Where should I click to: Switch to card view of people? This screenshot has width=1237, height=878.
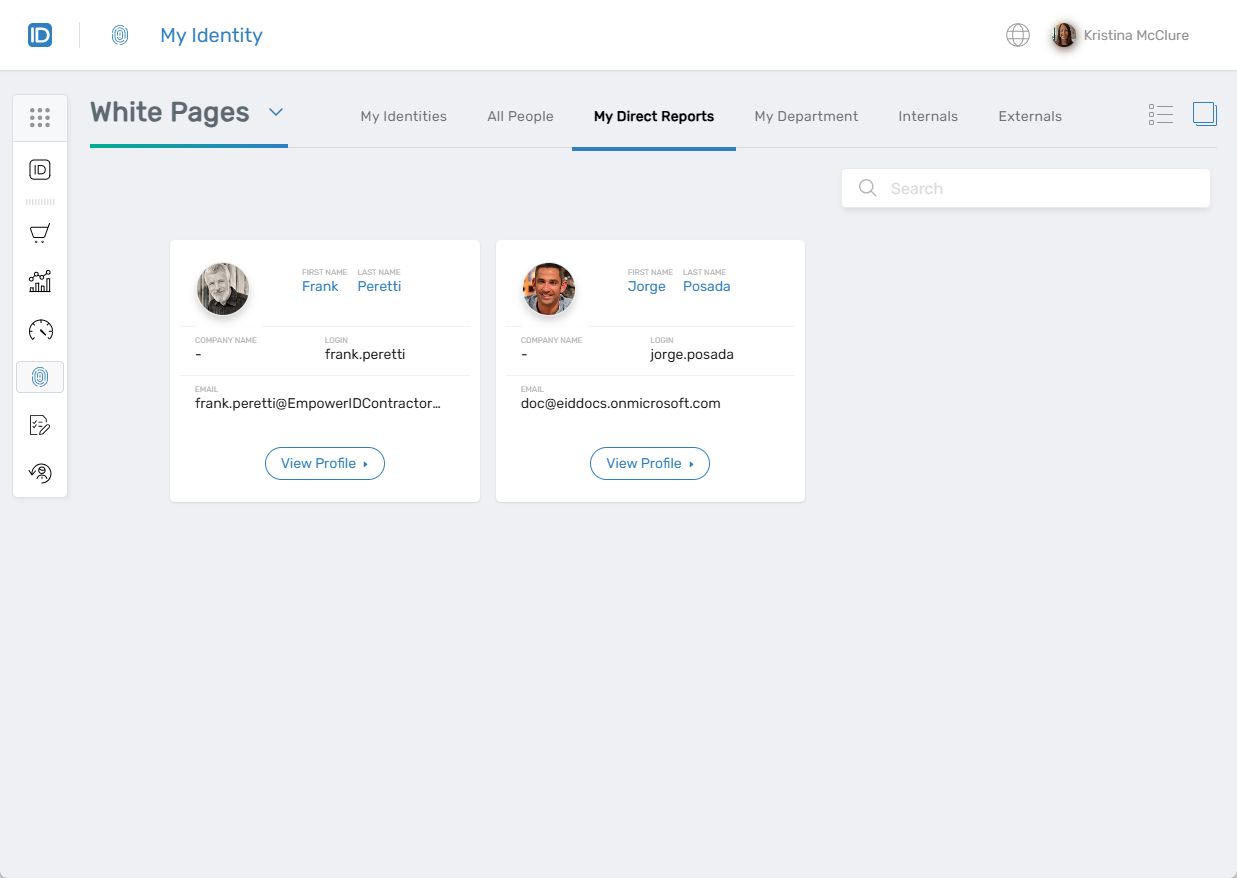point(1205,114)
